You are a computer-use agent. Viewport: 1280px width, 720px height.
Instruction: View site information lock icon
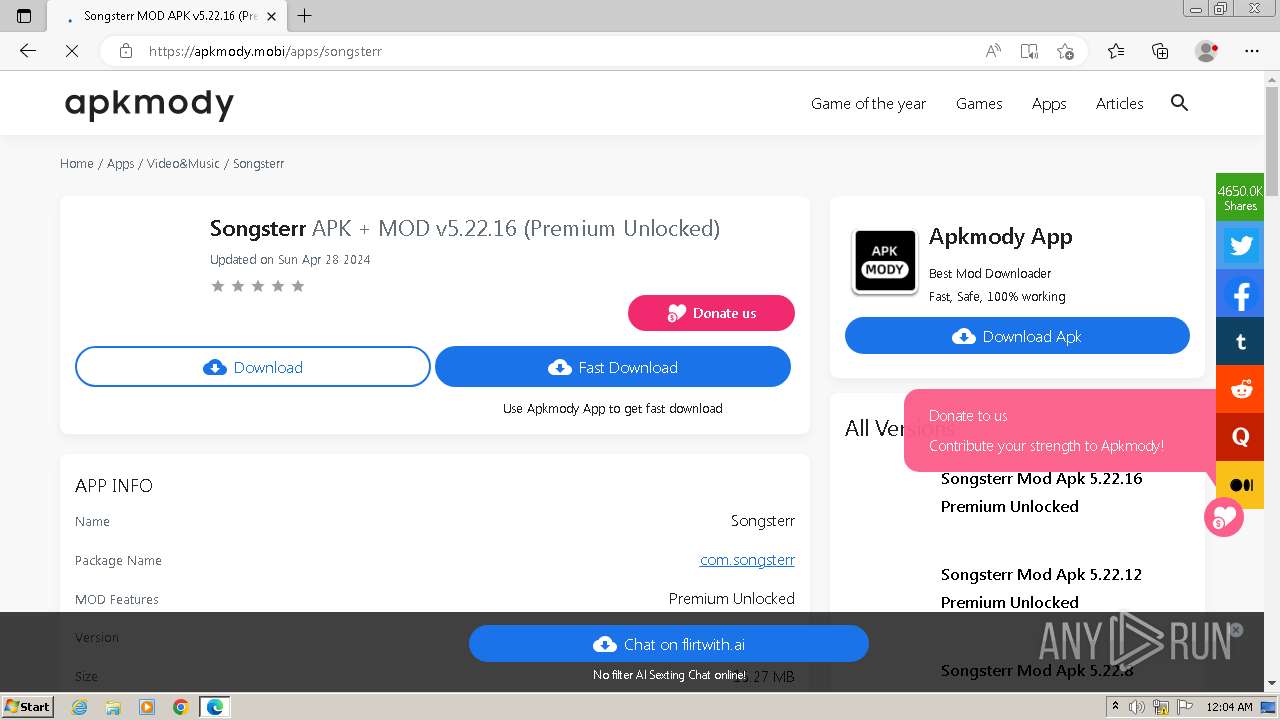(x=126, y=51)
